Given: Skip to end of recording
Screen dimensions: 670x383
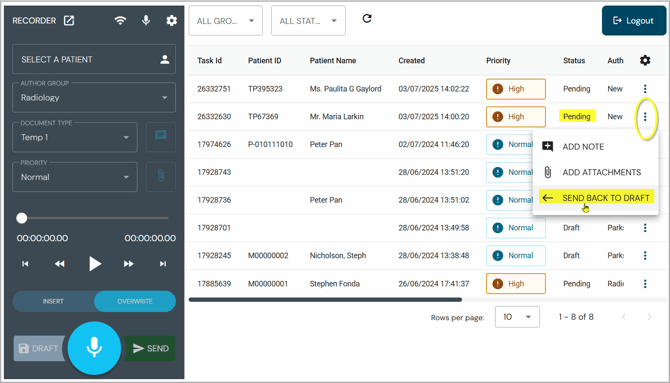Looking at the screenshot, I should tap(163, 264).
